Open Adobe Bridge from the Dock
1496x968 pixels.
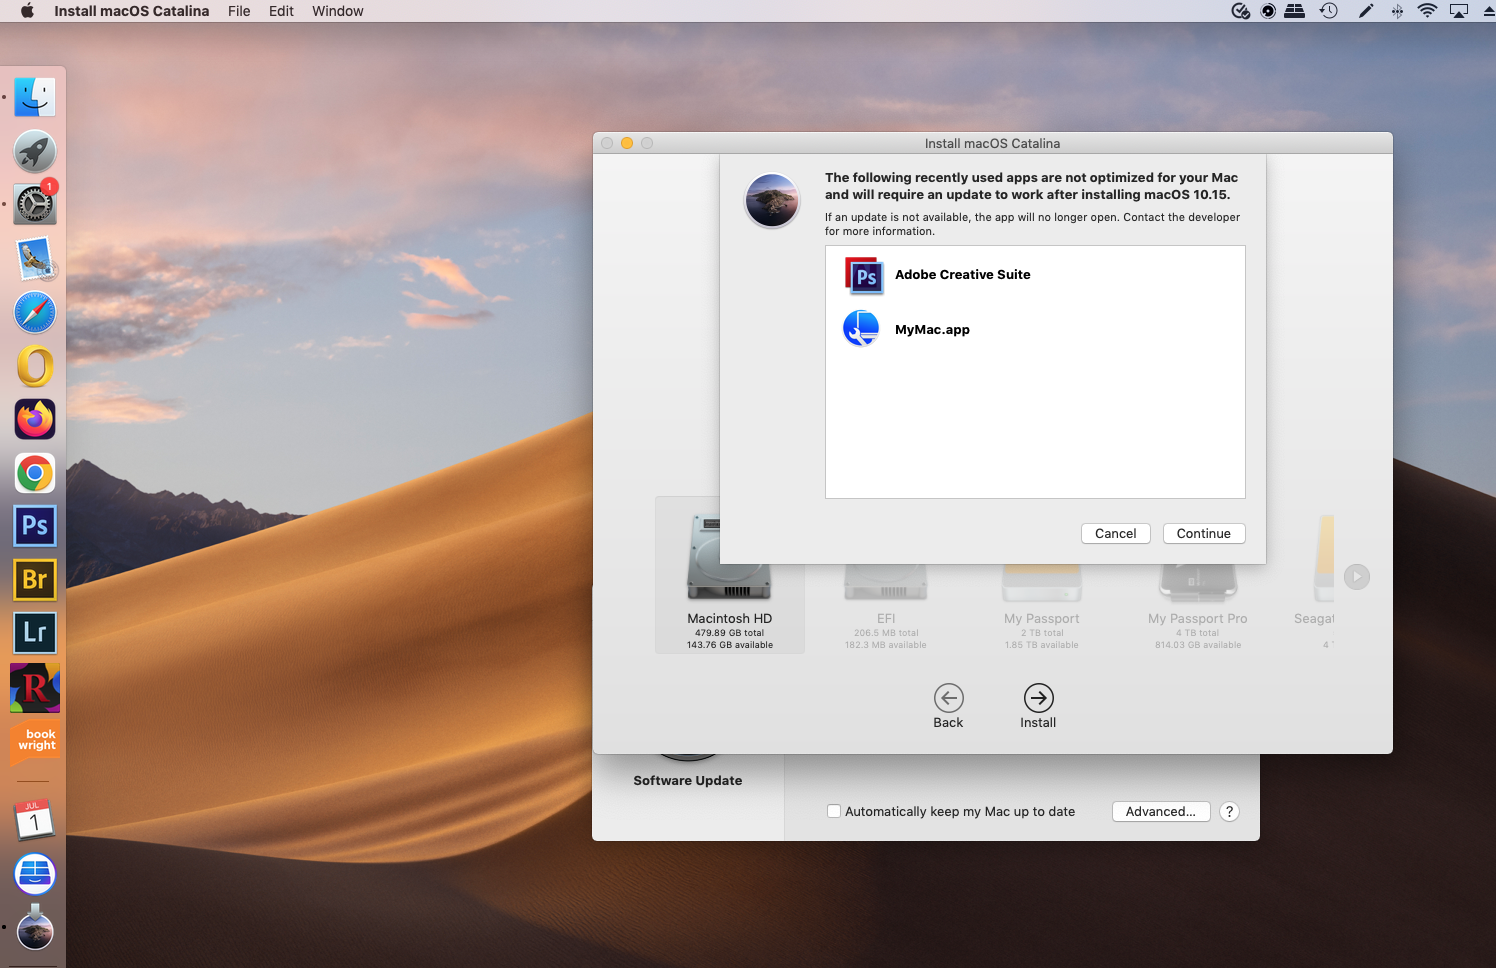tap(35, 579)
